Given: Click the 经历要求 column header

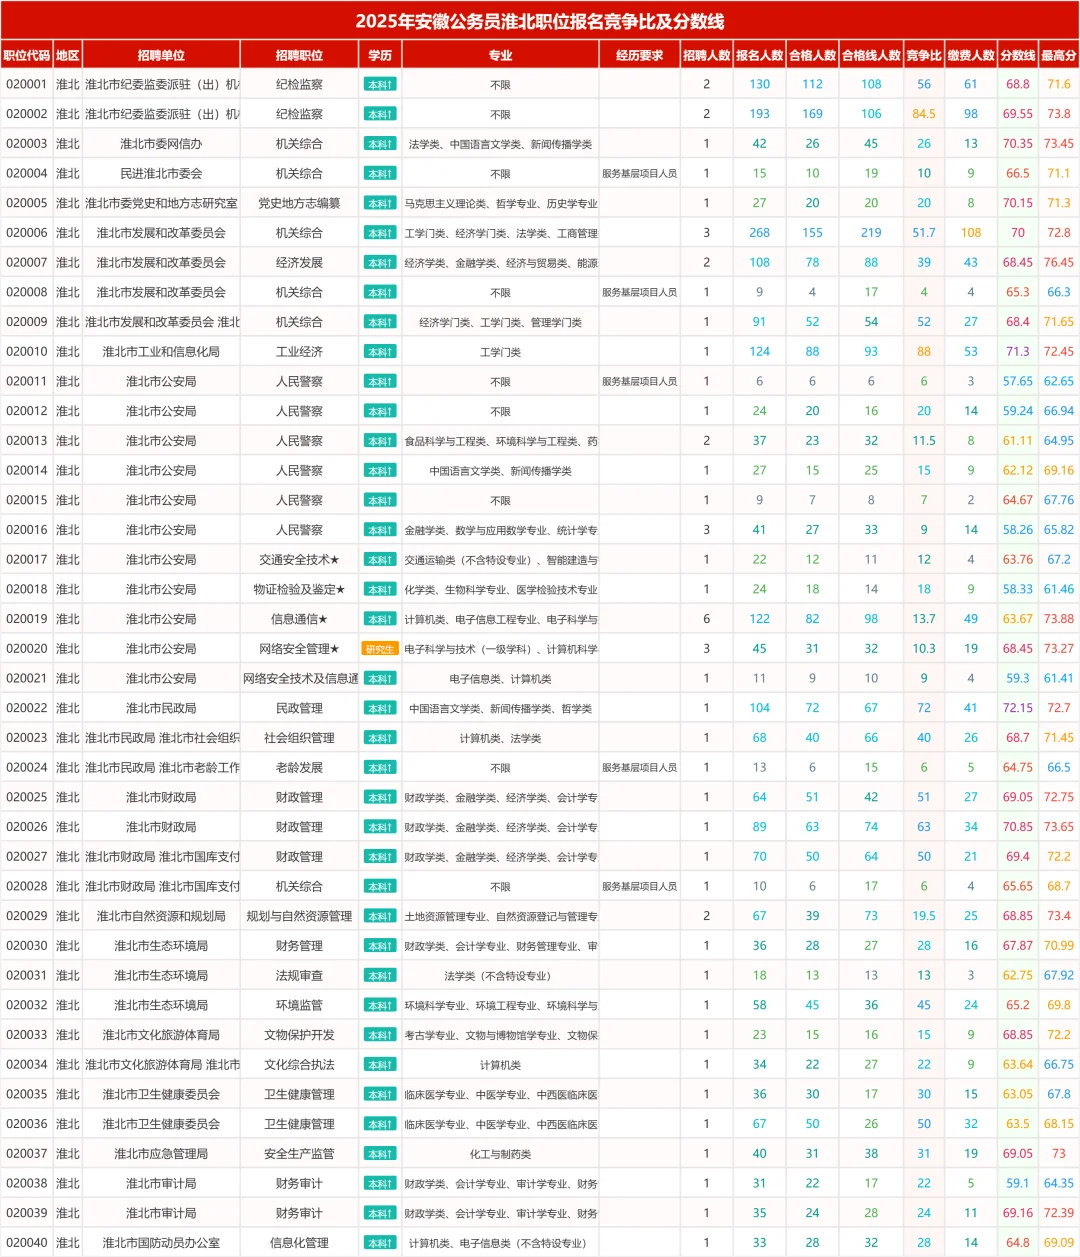Looking at the screenshot, I should (x=639, y=55).
